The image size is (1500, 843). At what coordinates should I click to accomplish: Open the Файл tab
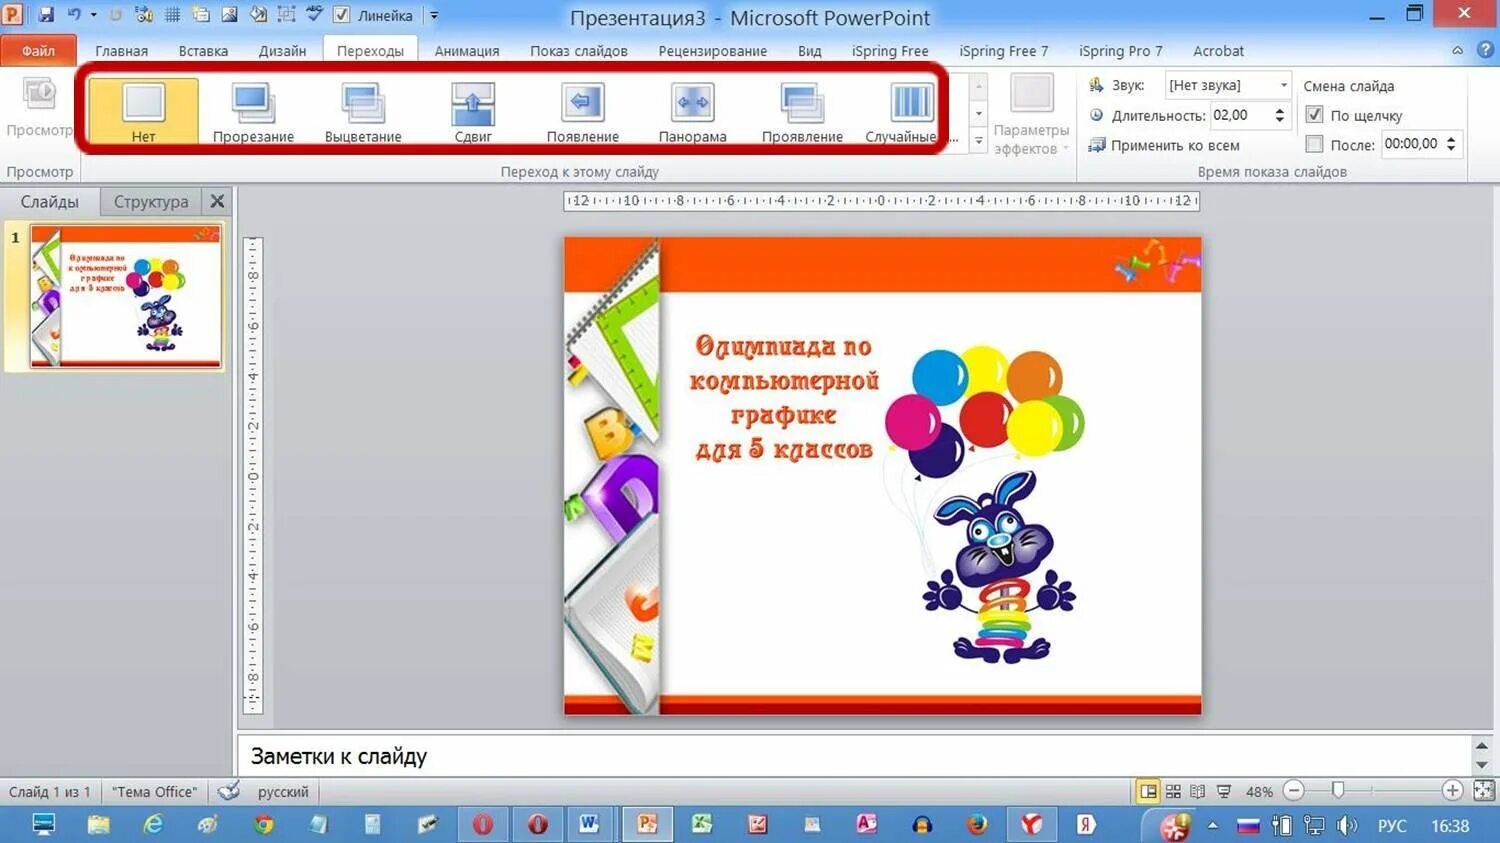coord(39,50)
